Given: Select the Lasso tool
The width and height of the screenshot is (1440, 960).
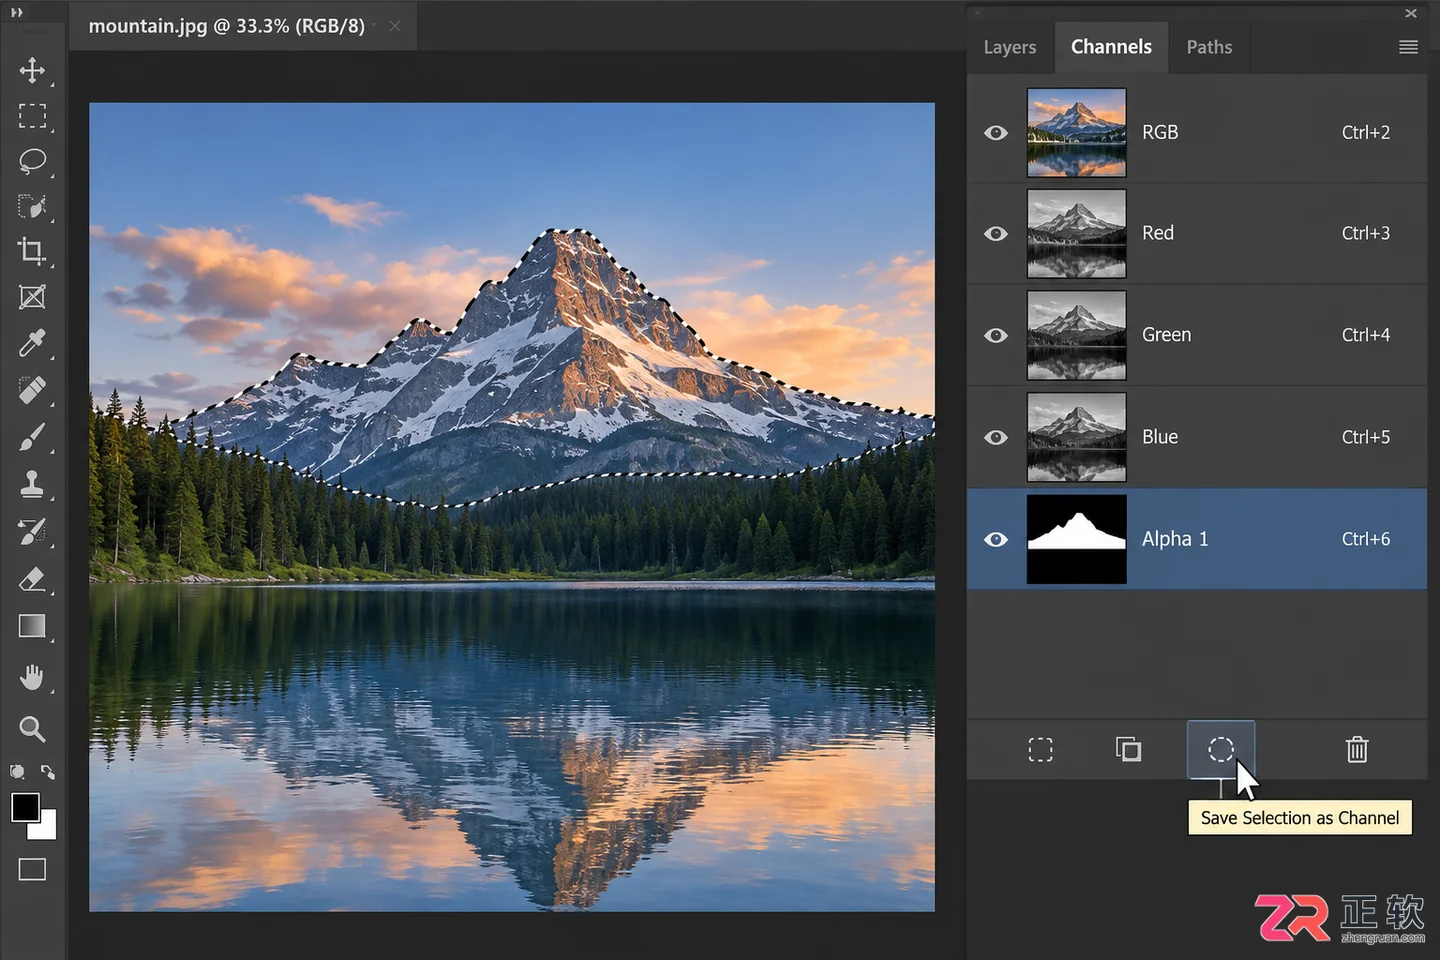Looking at the screenshot, I should click(32, 161).
